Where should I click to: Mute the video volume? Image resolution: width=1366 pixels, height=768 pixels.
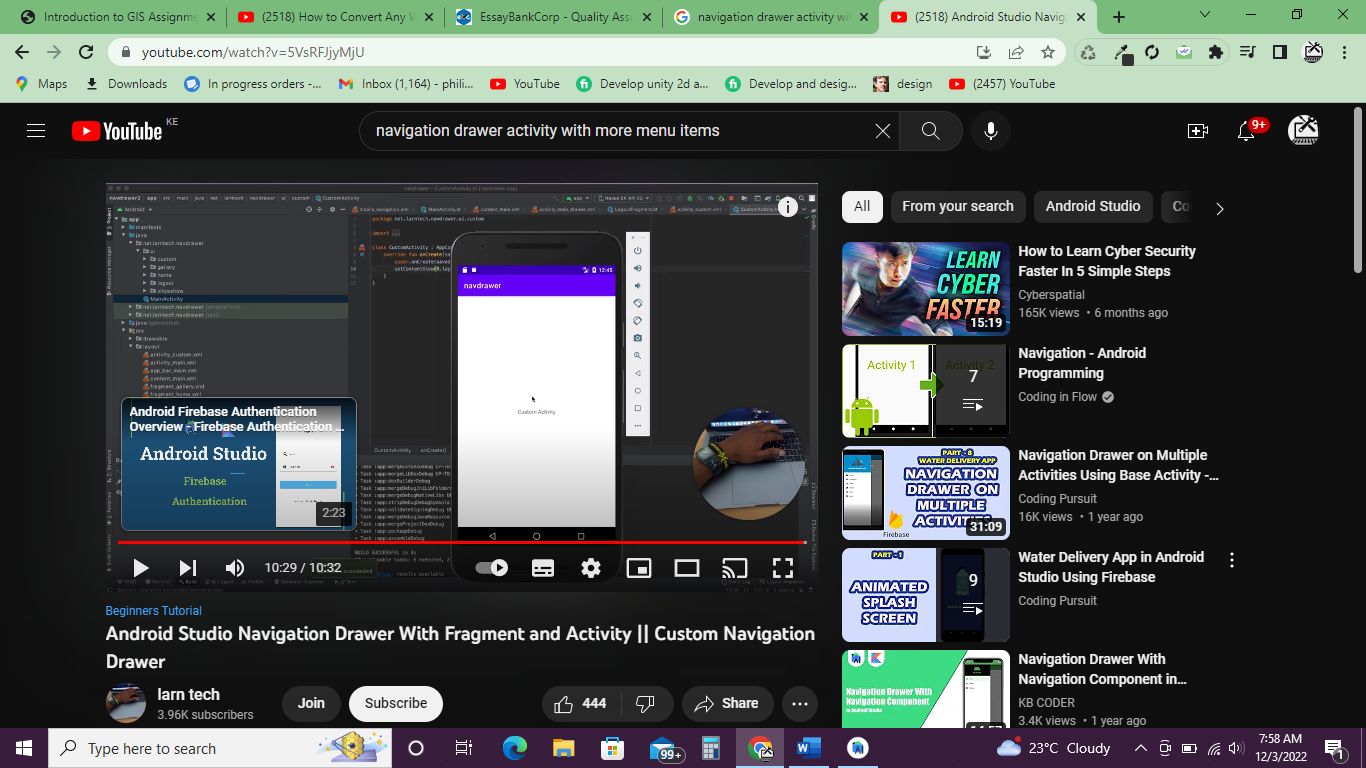tap(234, 568)
